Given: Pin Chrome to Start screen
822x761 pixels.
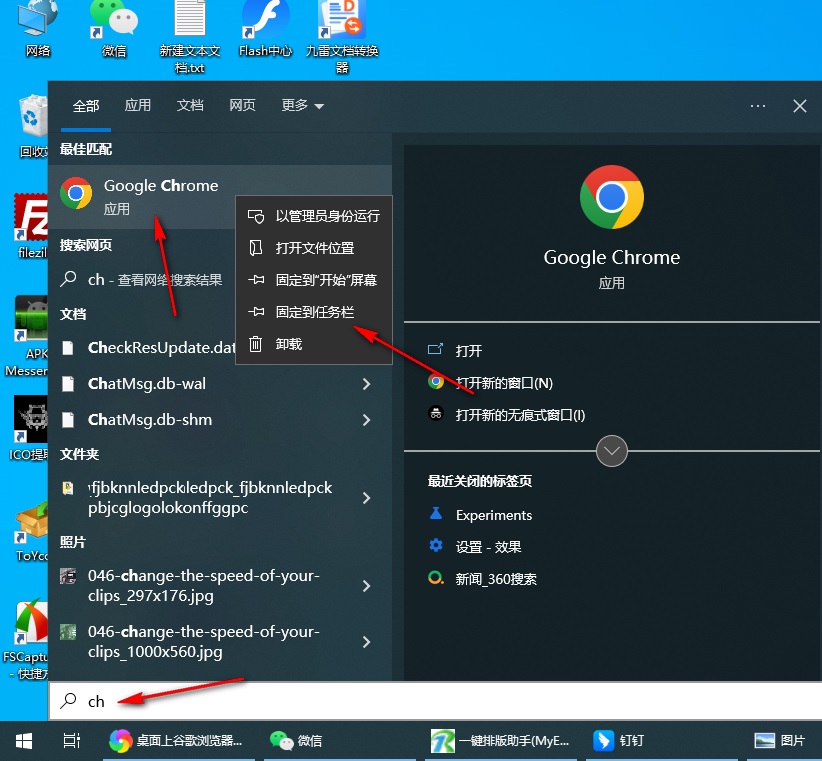Looking at the screenshot, I should tap(314, 280).
